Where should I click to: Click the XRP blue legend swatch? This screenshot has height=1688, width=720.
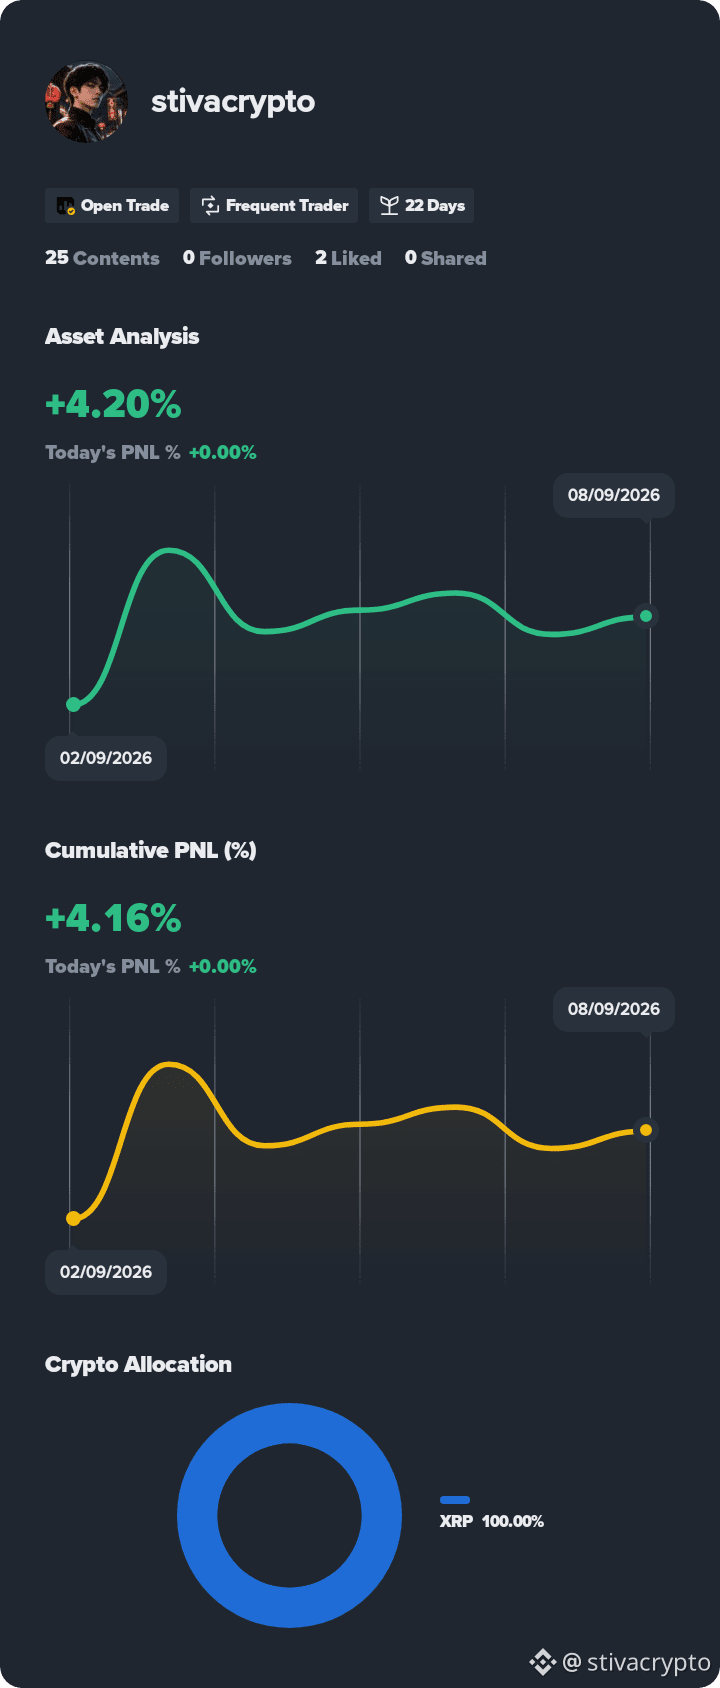455,1500
